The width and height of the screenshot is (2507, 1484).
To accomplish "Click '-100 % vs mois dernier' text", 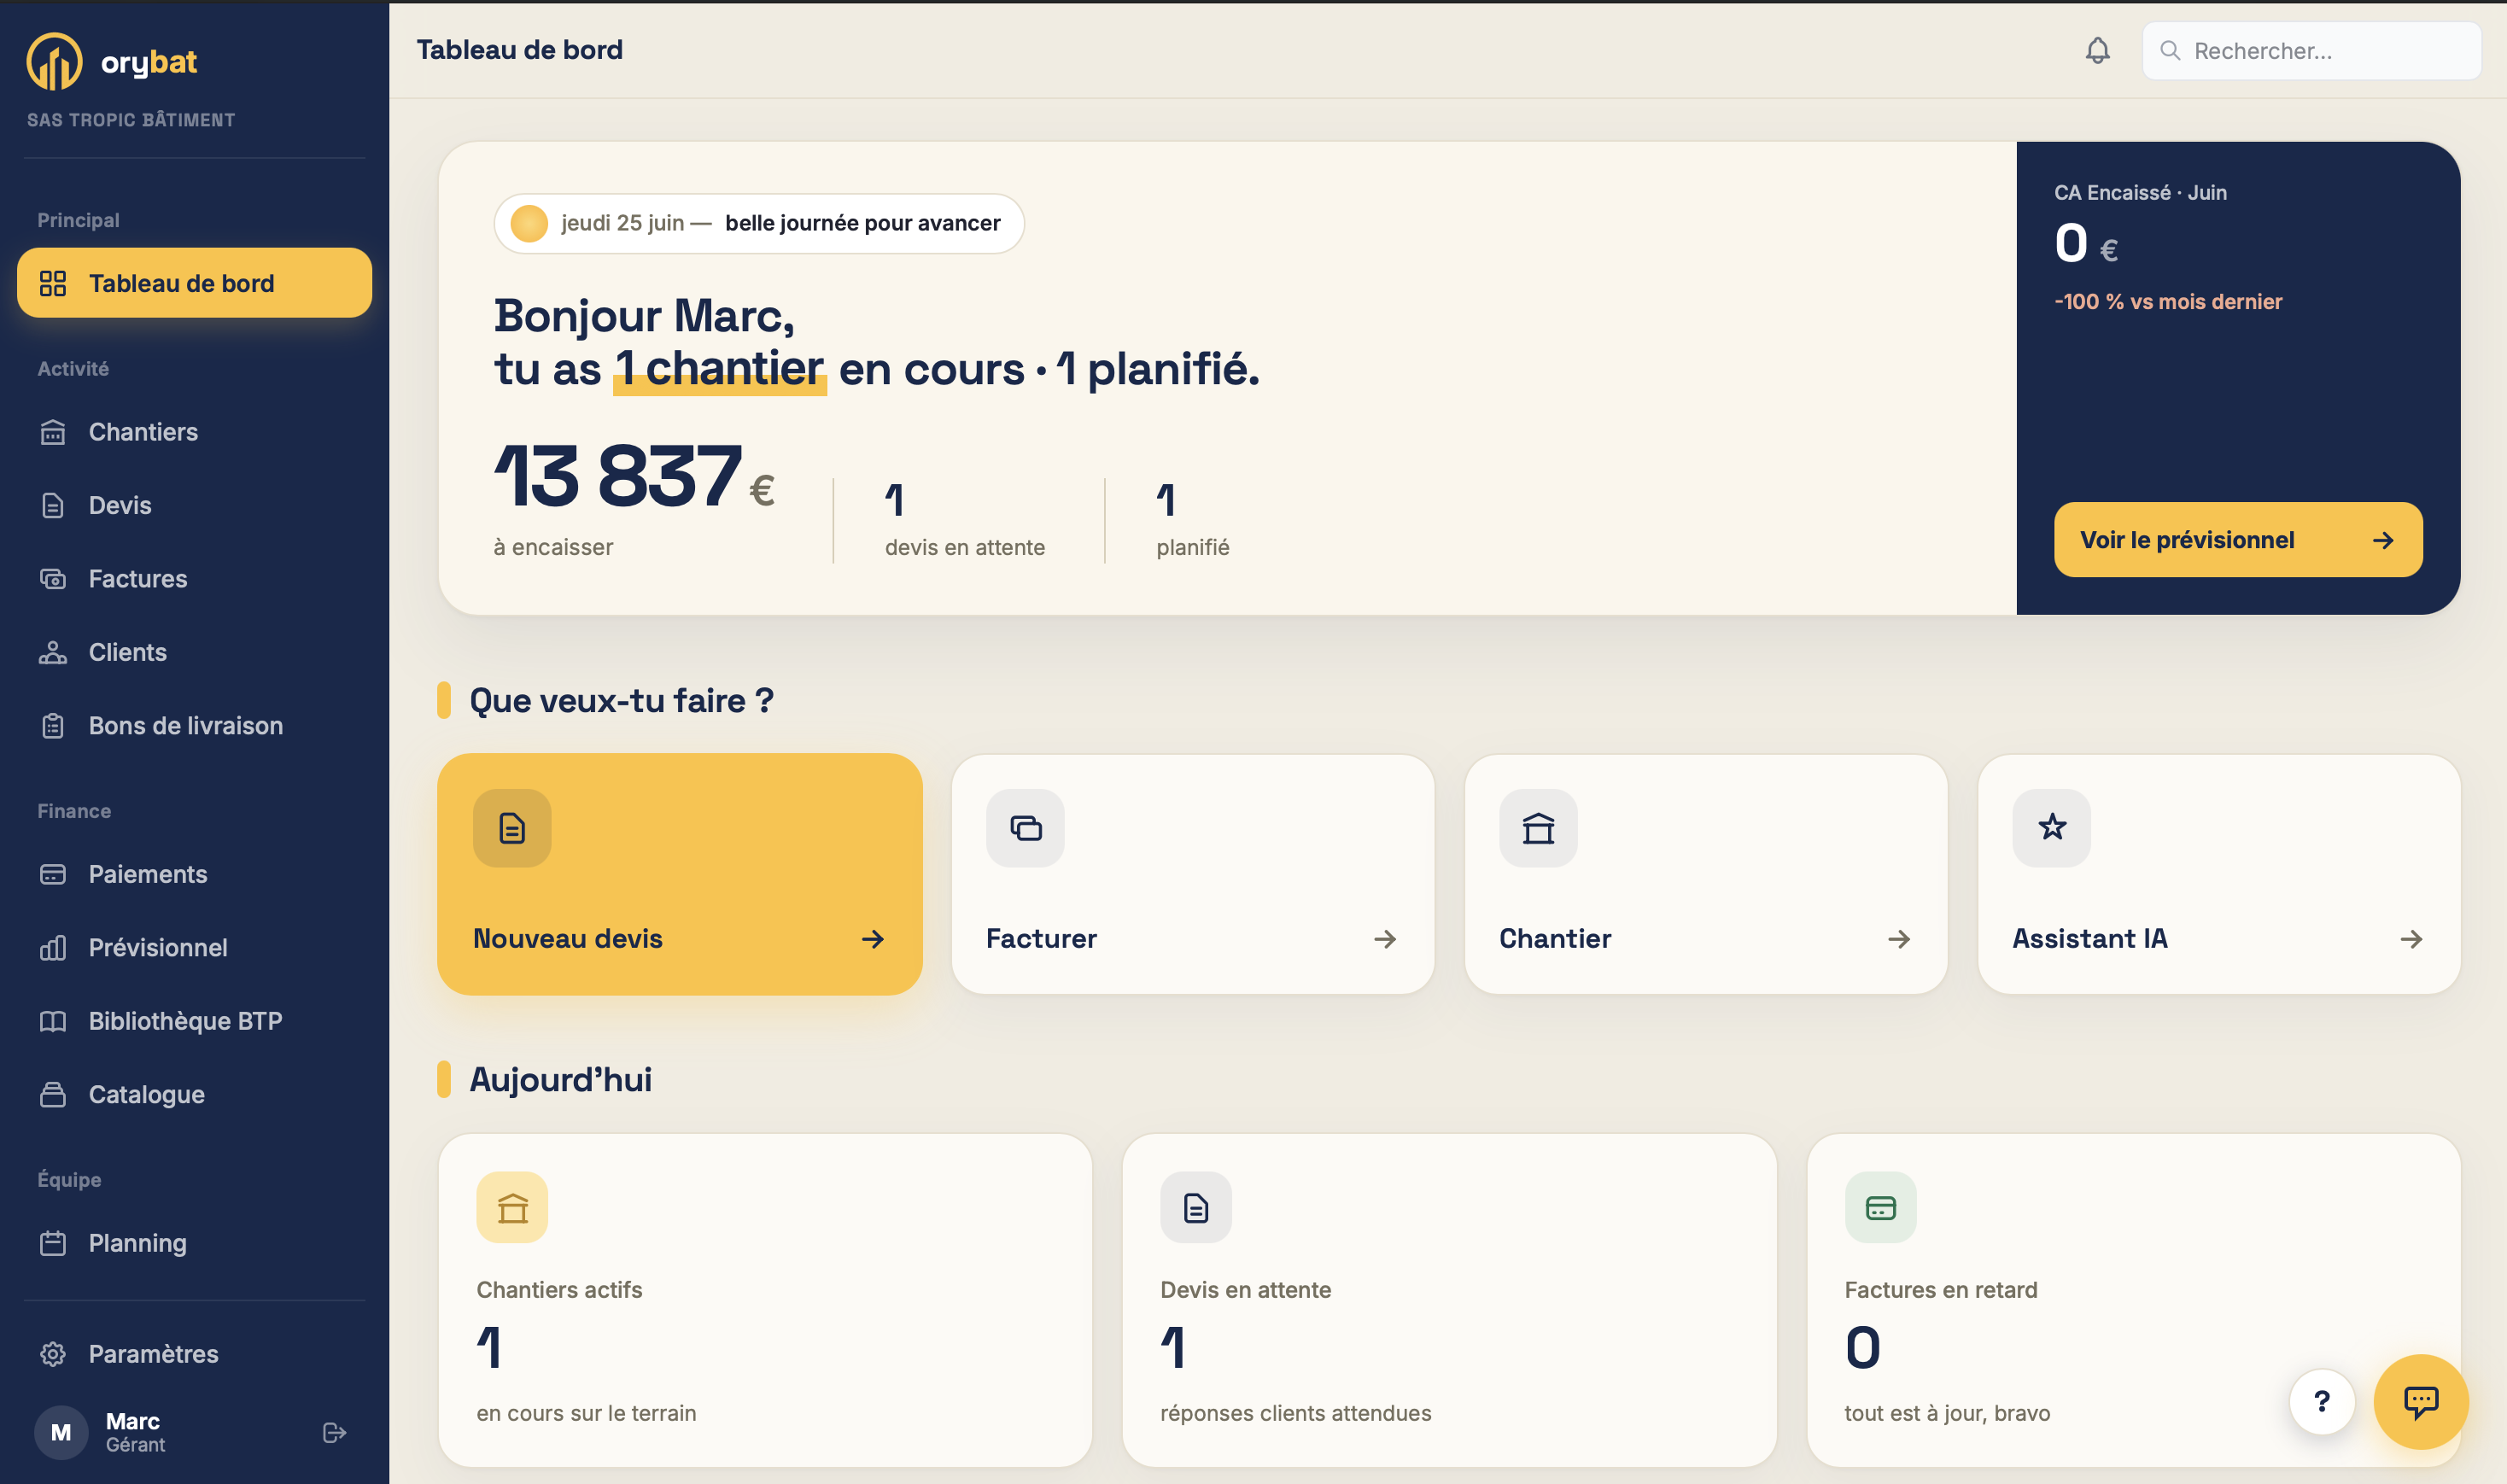I will point(2167,301).
